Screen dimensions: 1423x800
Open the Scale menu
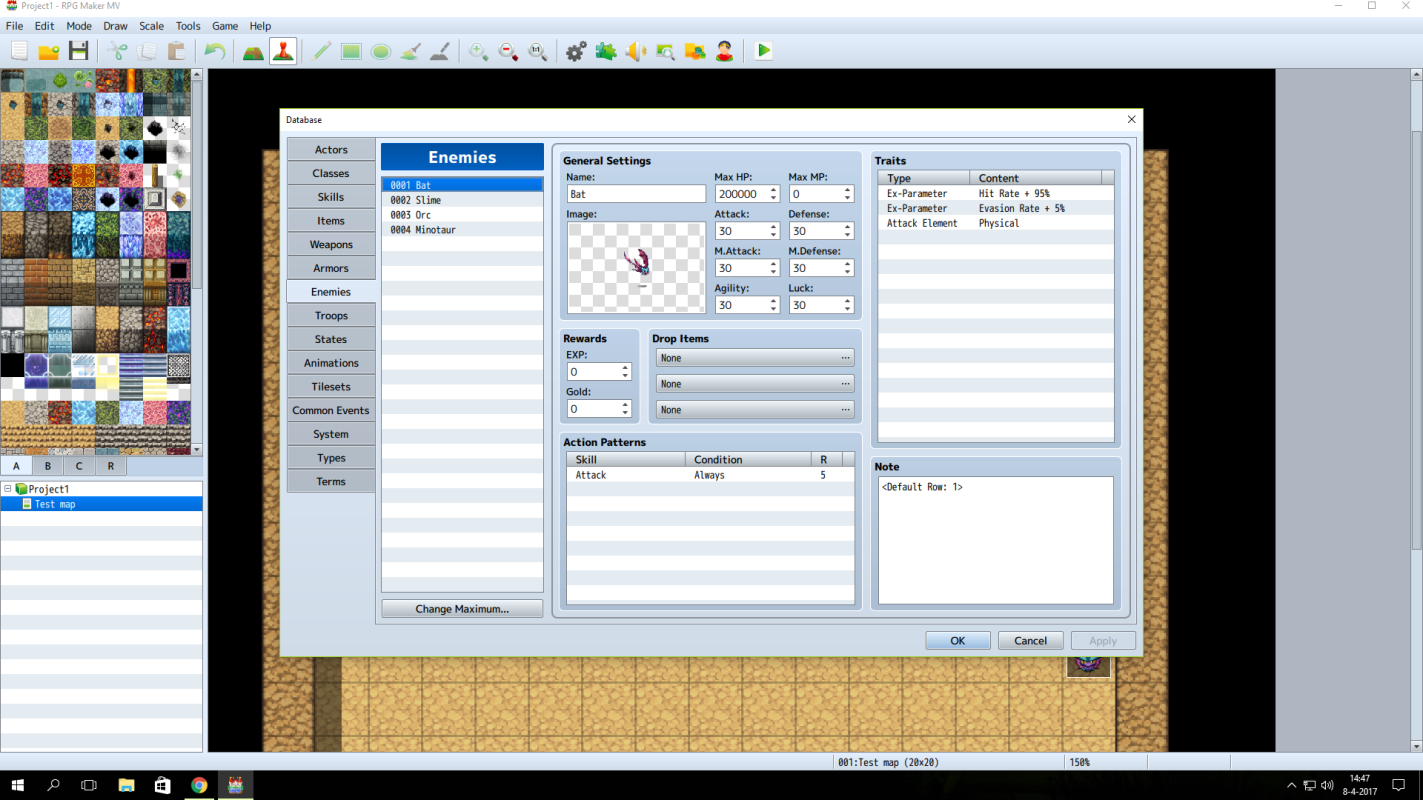(x=152, y=26)
